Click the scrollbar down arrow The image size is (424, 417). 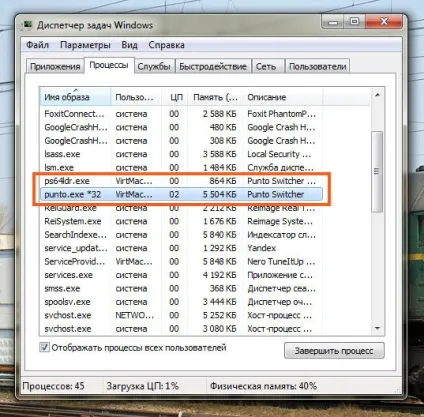[x=377, y=328]
